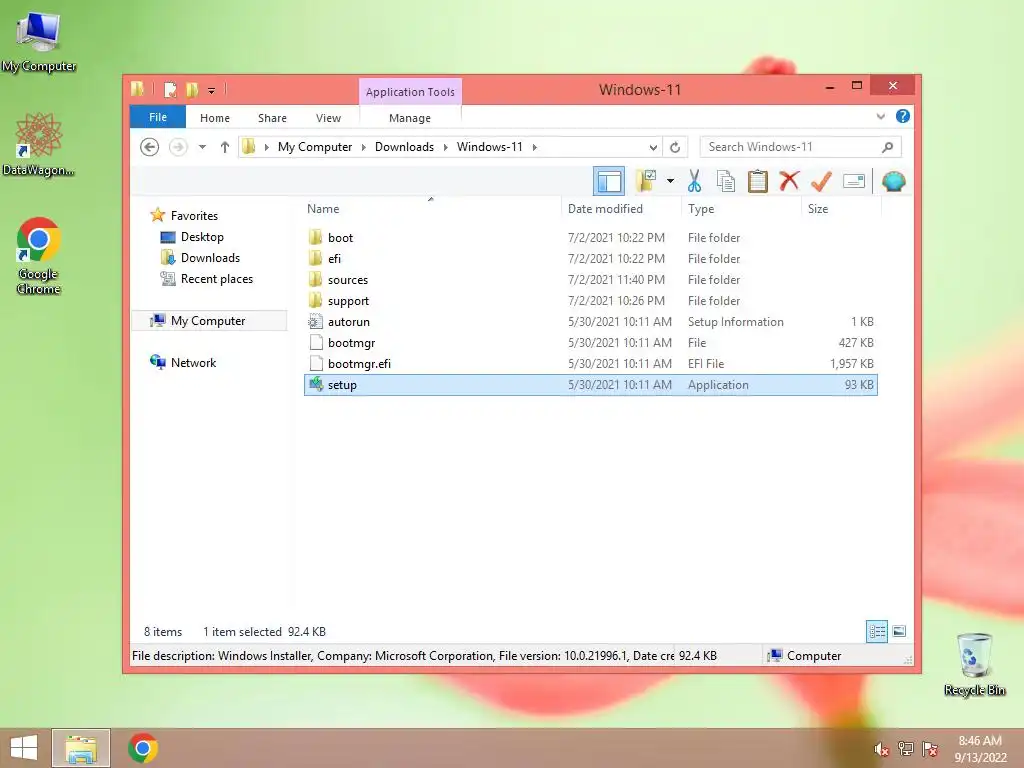The height and width of the screenshot is (768, 1024).
Task: Switch to the View ribbon tab
Action: pos(328,118)
